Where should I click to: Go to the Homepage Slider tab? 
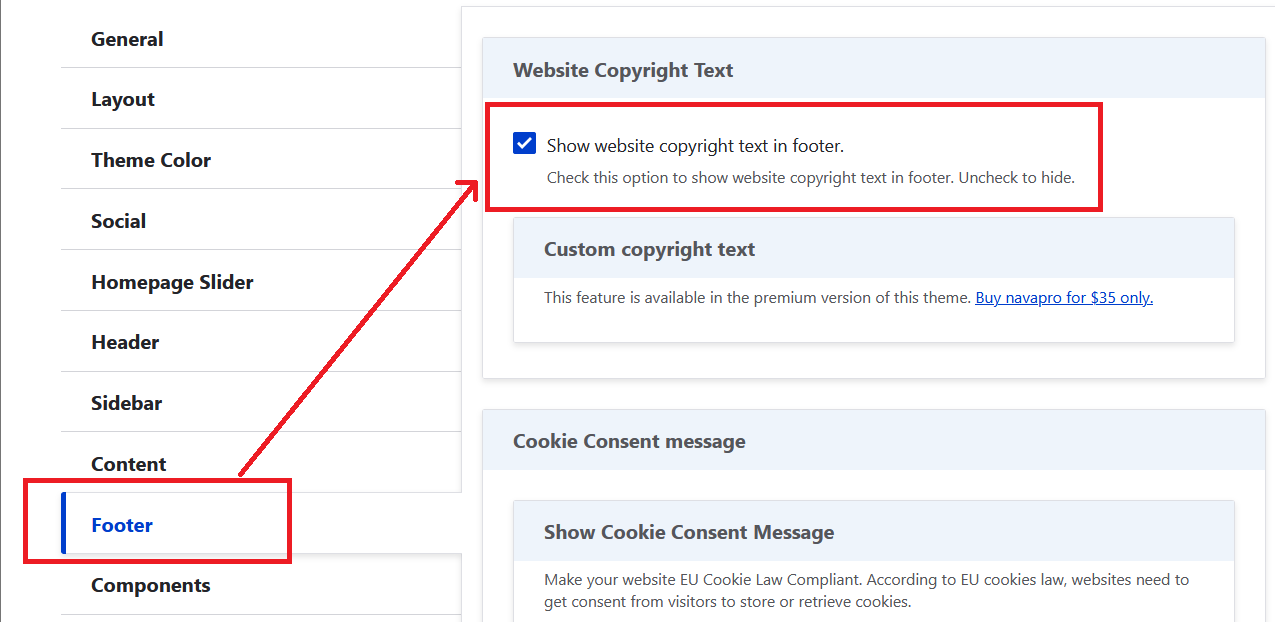point(172,282)
